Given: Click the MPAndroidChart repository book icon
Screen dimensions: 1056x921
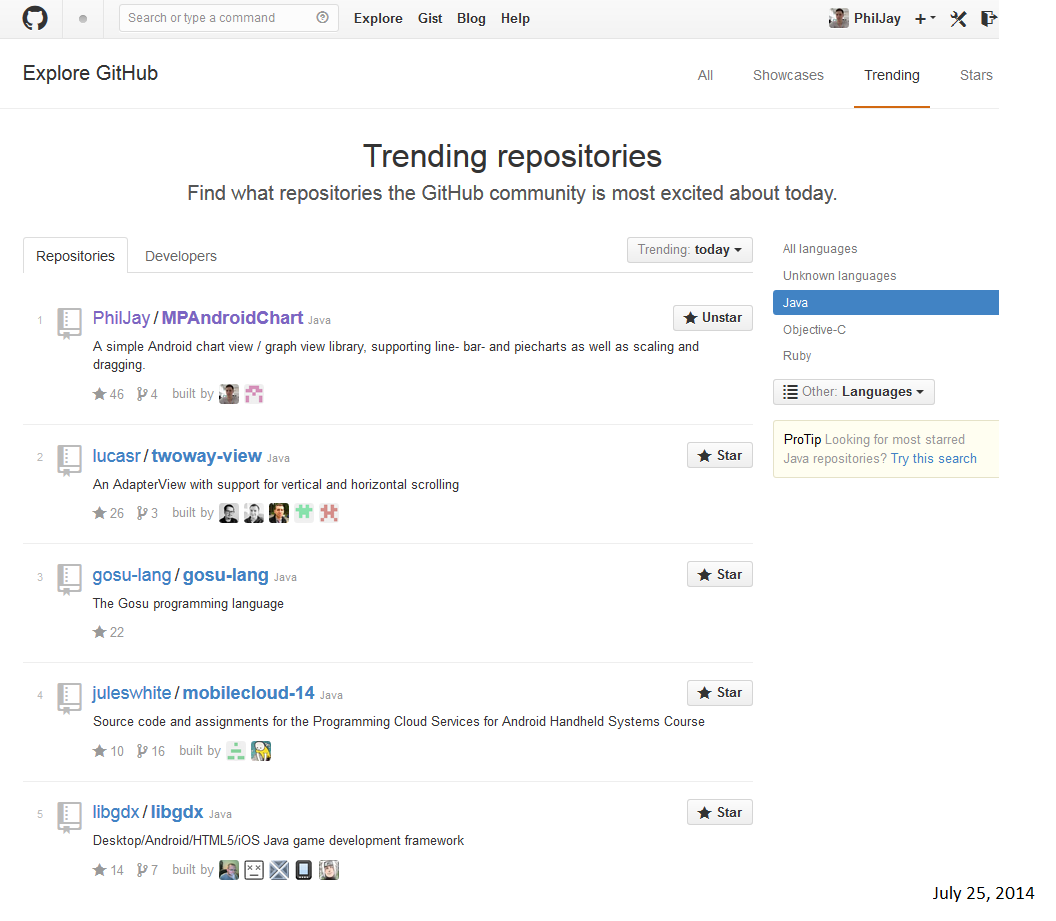Looking at the screenshot, I should (x=69, y=322).
